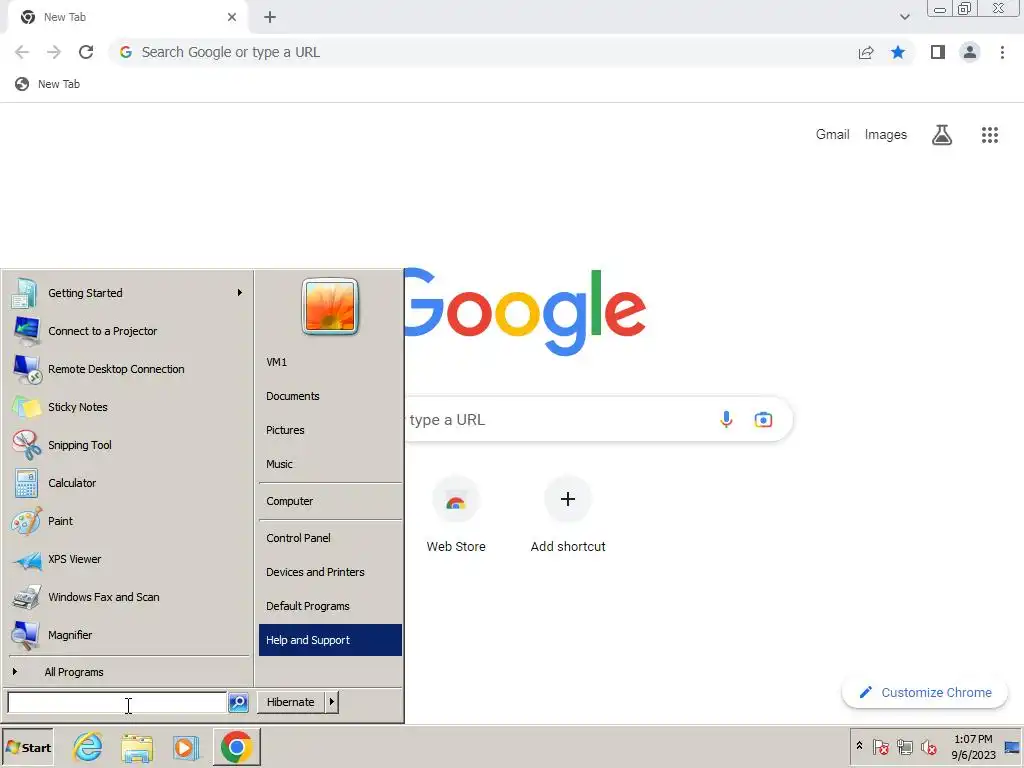Select Help and Support
Image resolution: width=1024 pixels, height=768 pixels.
[330, 640]
